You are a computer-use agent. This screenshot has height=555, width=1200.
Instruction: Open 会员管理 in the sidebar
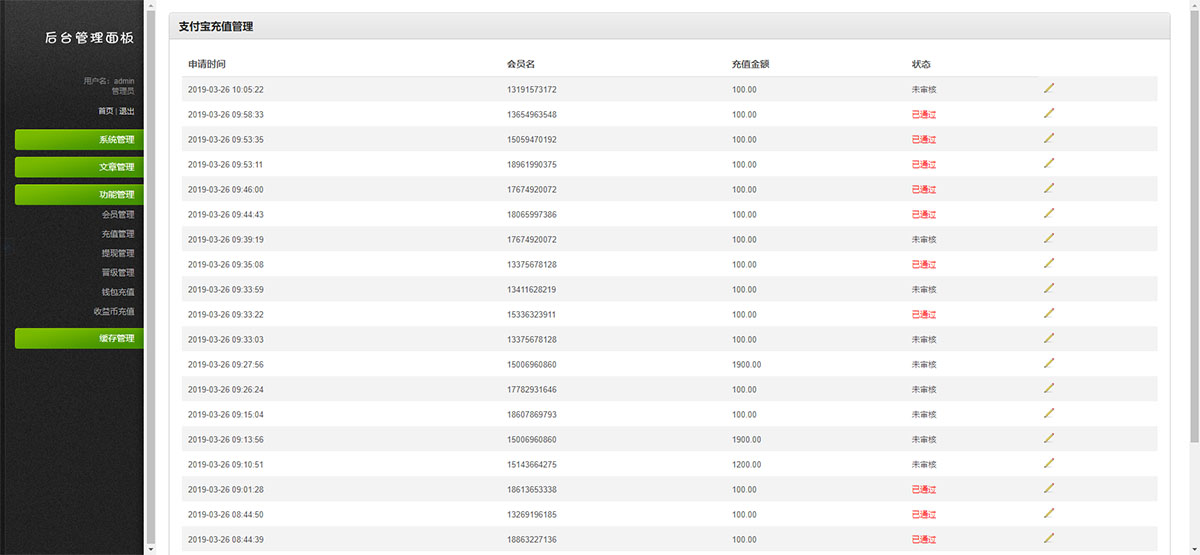click(x=117, y=215)
